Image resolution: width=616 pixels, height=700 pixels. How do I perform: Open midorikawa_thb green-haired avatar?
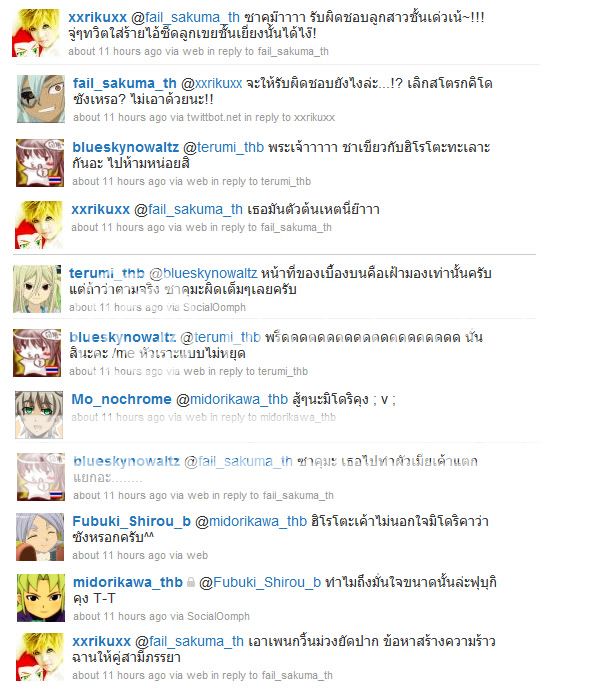[x=41, y=598]
